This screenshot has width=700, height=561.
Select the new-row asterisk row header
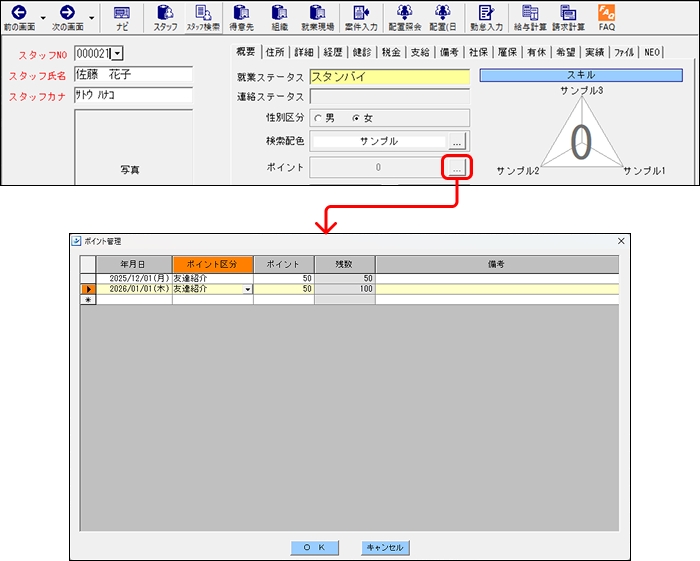[x=88, y=300]
